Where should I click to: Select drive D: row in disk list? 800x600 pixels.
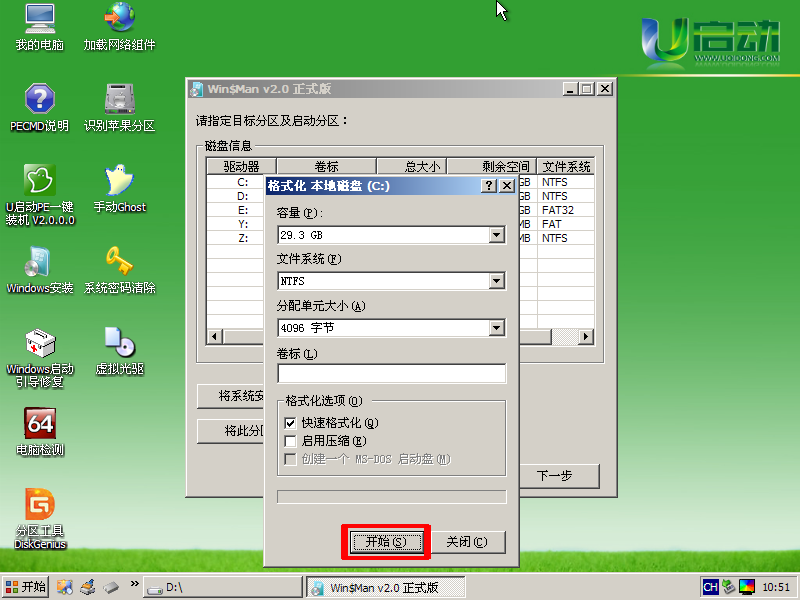[401, 196]
